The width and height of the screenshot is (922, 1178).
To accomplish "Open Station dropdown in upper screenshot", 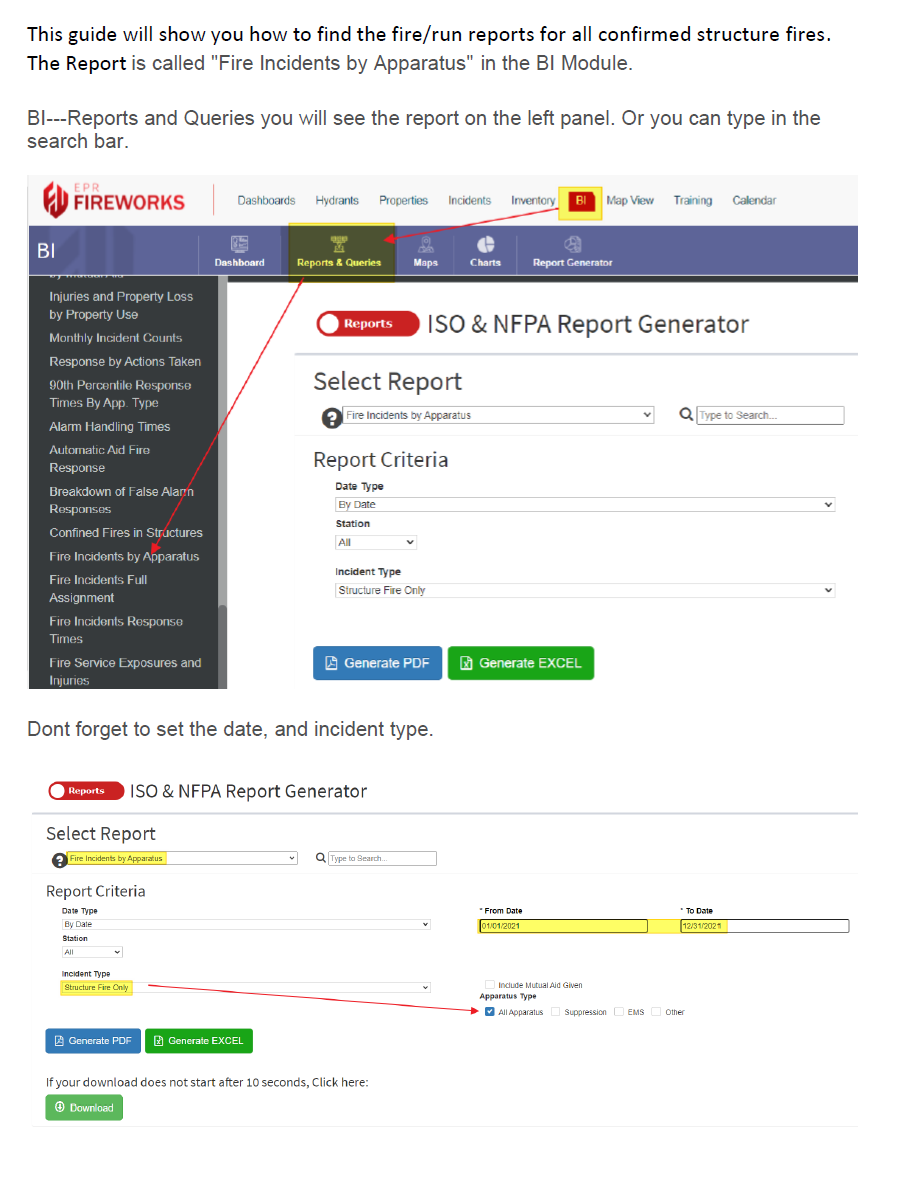I will pyautogui.click(x=376, y=542).
